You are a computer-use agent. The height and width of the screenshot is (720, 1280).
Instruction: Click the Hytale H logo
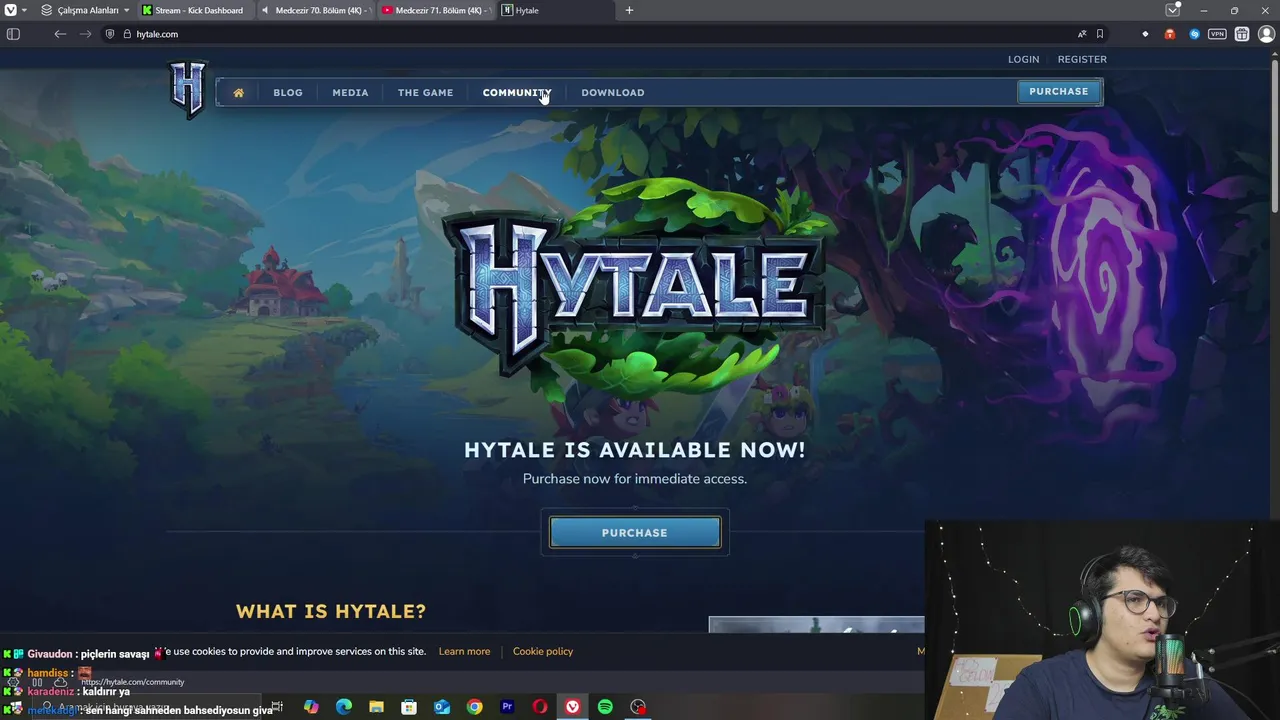[188, 89]
